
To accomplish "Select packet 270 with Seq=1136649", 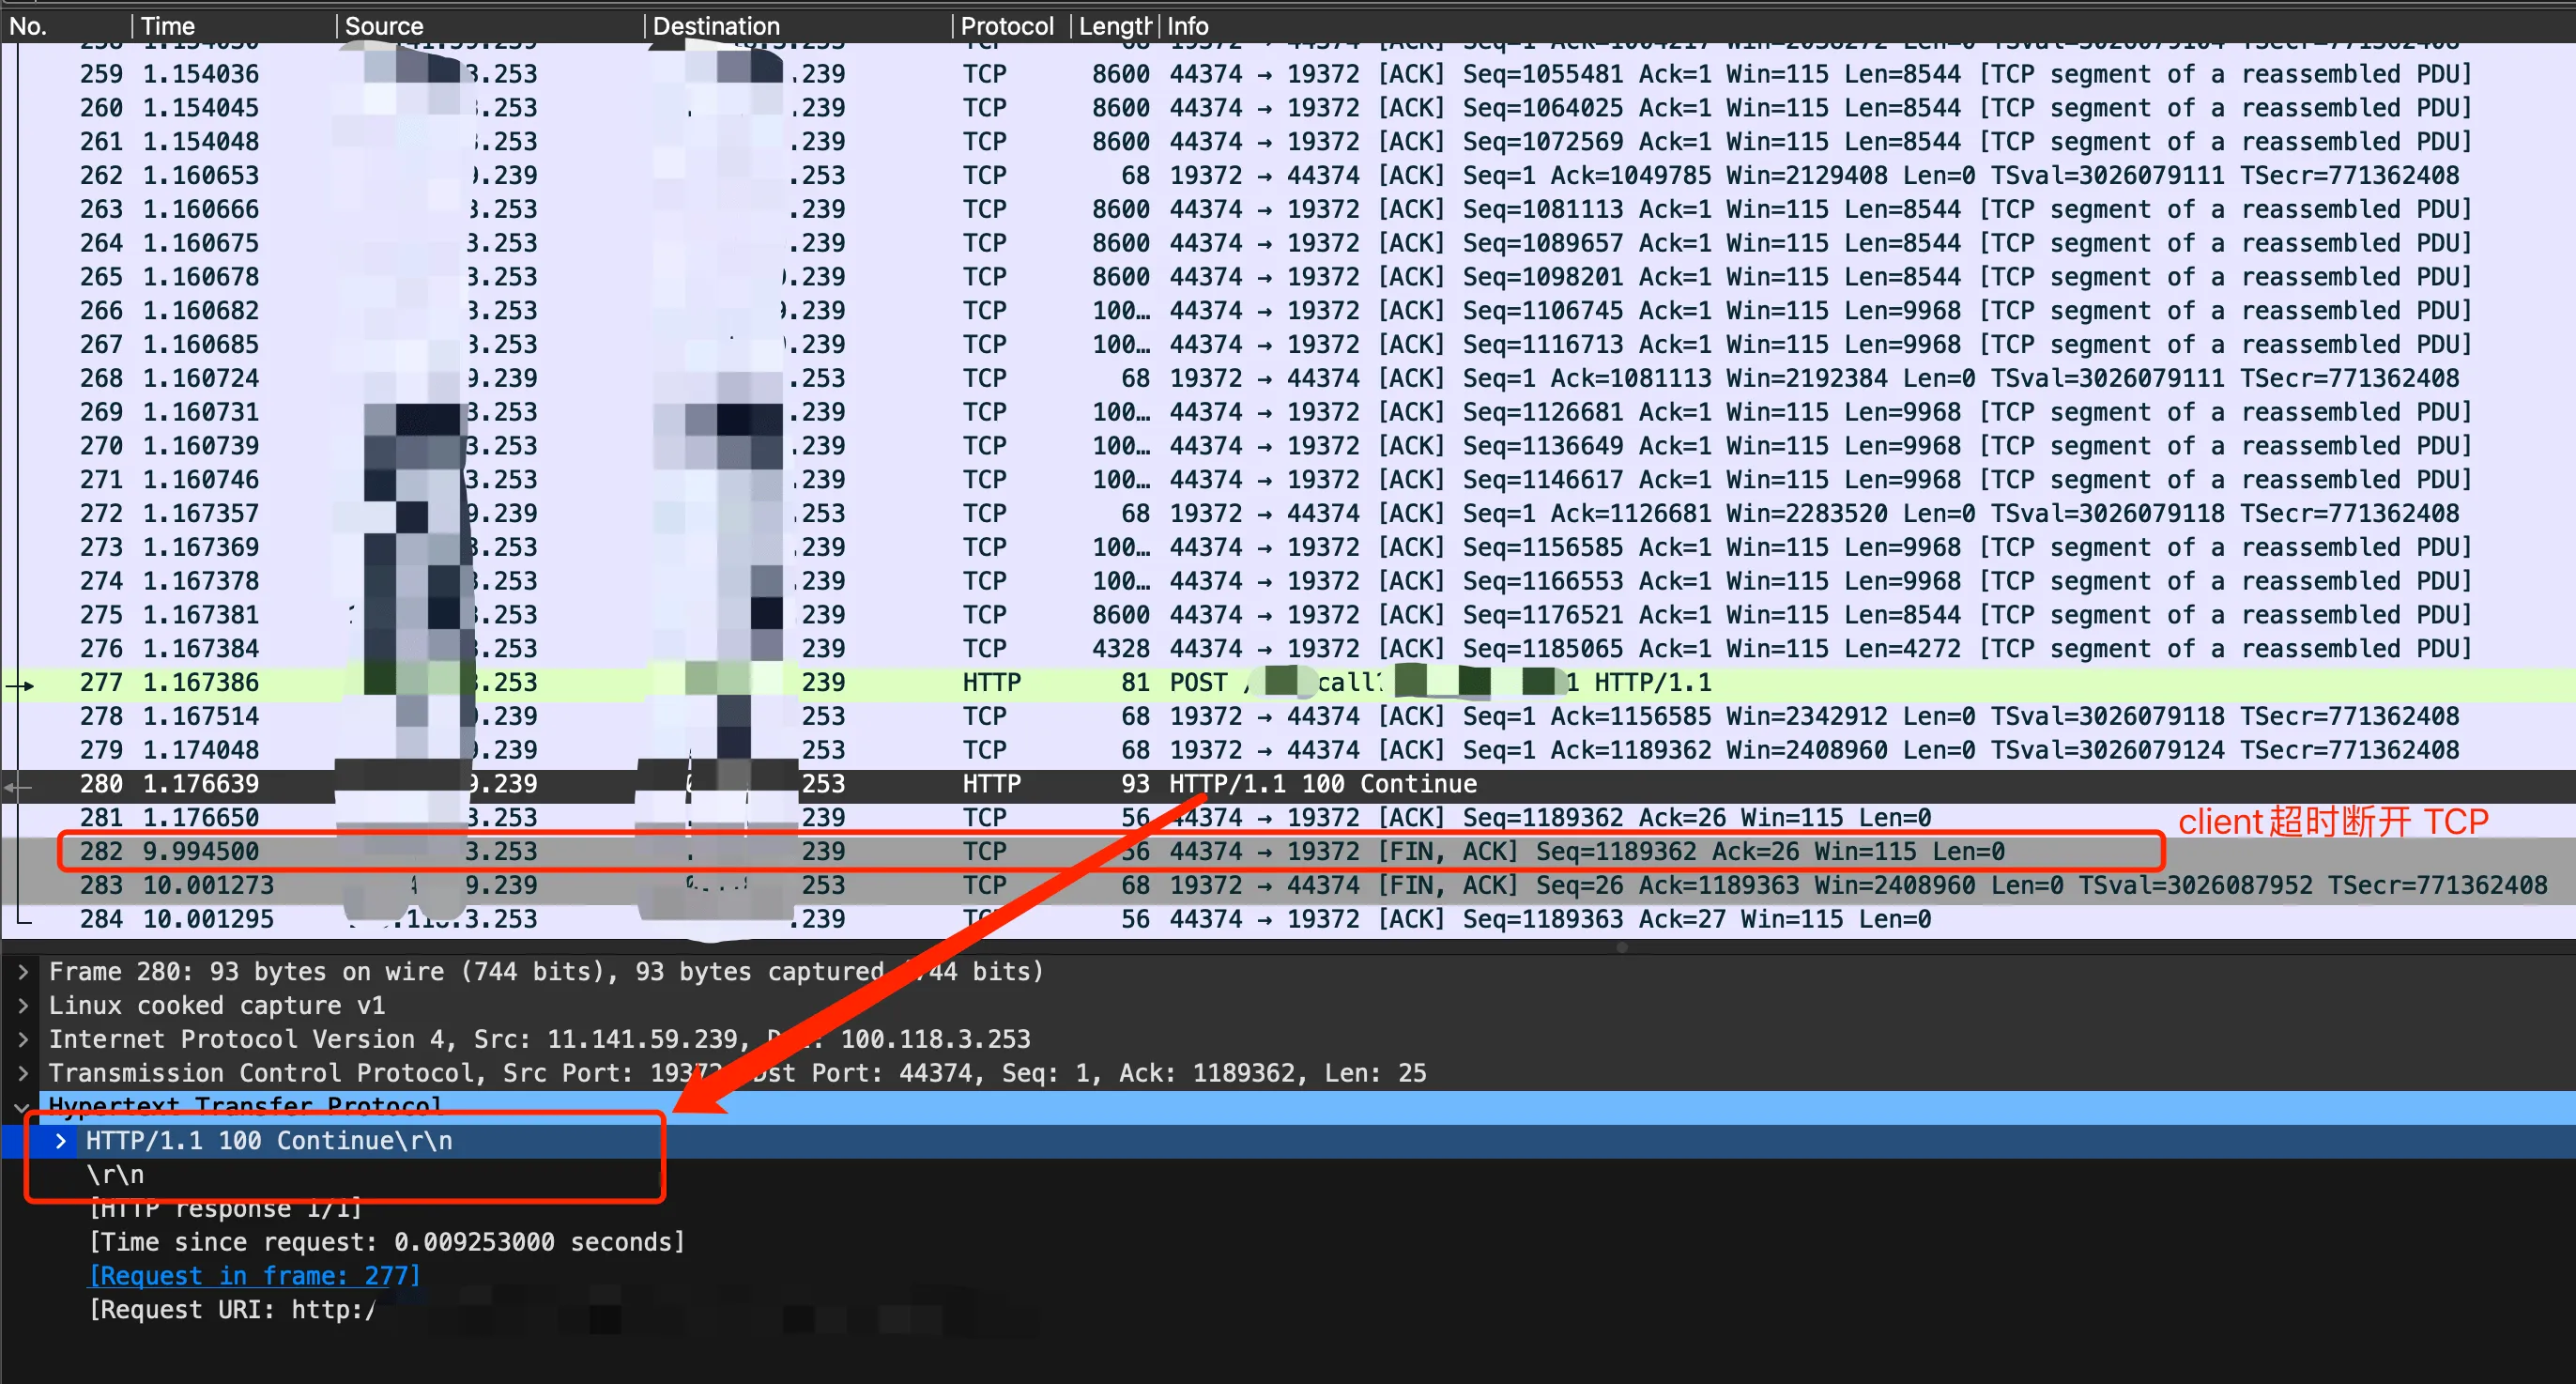I will (1288, 445).
